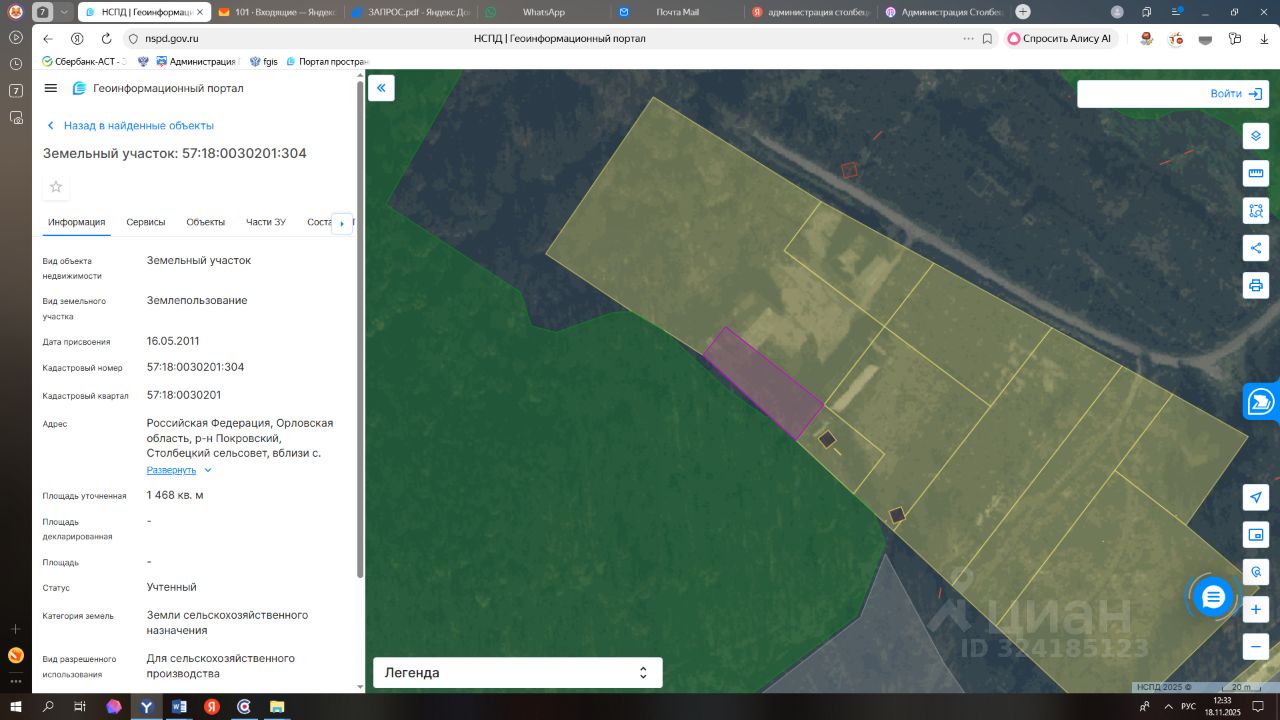Click Назад в найденные объекты link
1280x720 pixels.
click(130, 126)
